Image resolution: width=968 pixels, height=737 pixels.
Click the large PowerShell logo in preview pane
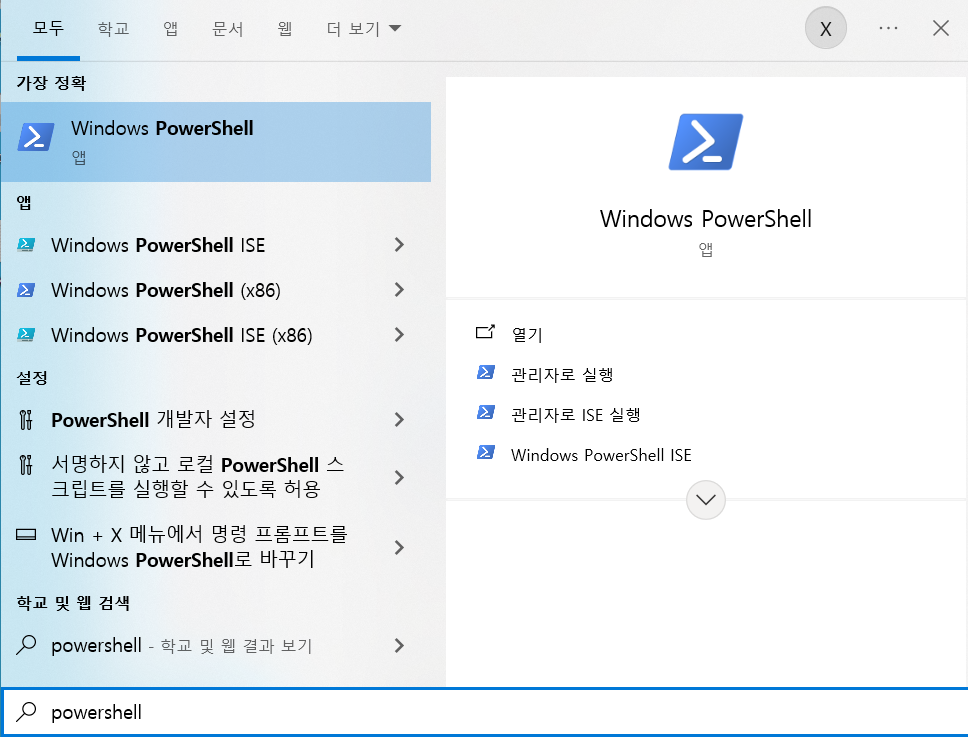706,141
